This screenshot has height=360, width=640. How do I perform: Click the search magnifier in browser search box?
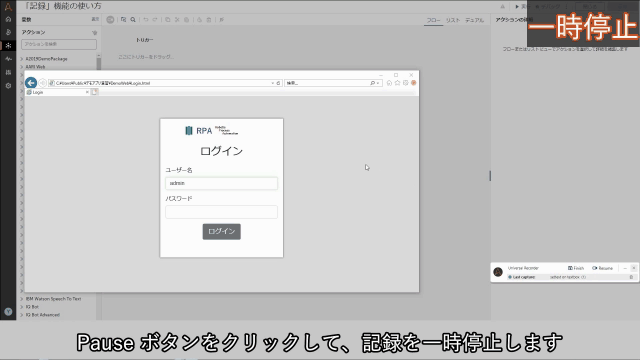point(372,83)
